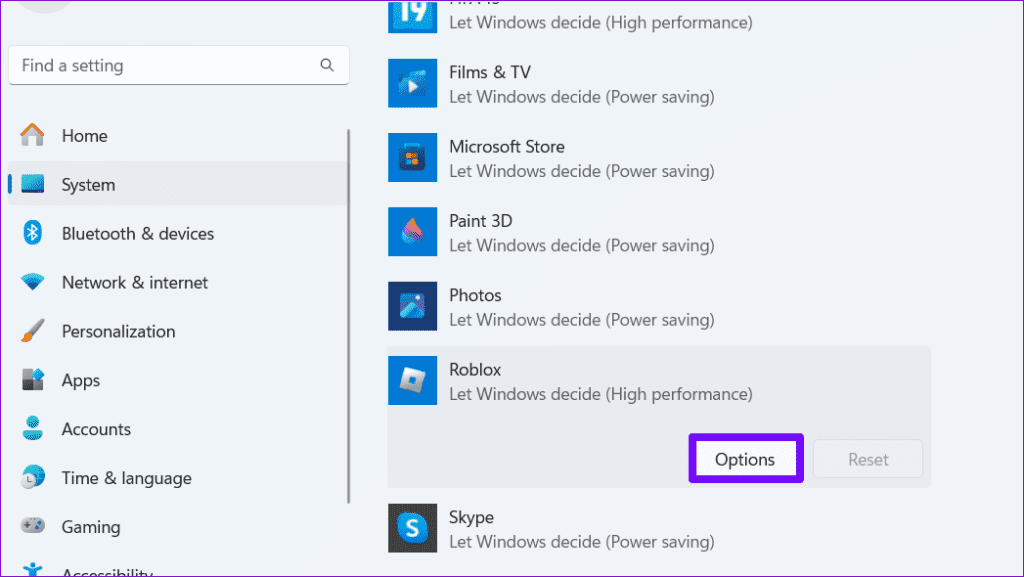The height and width of the screenshot is (577, 1024).
Task: Open Accounts settings
Action: (x=178, y=429)
